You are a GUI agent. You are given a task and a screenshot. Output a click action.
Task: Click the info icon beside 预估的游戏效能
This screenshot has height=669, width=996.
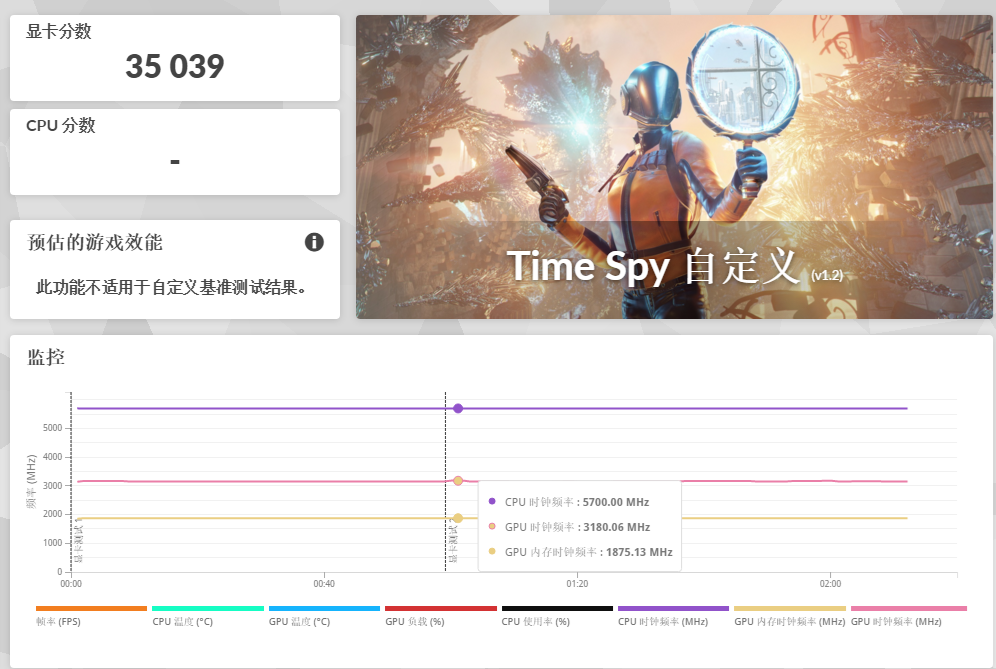pos(314,242)
